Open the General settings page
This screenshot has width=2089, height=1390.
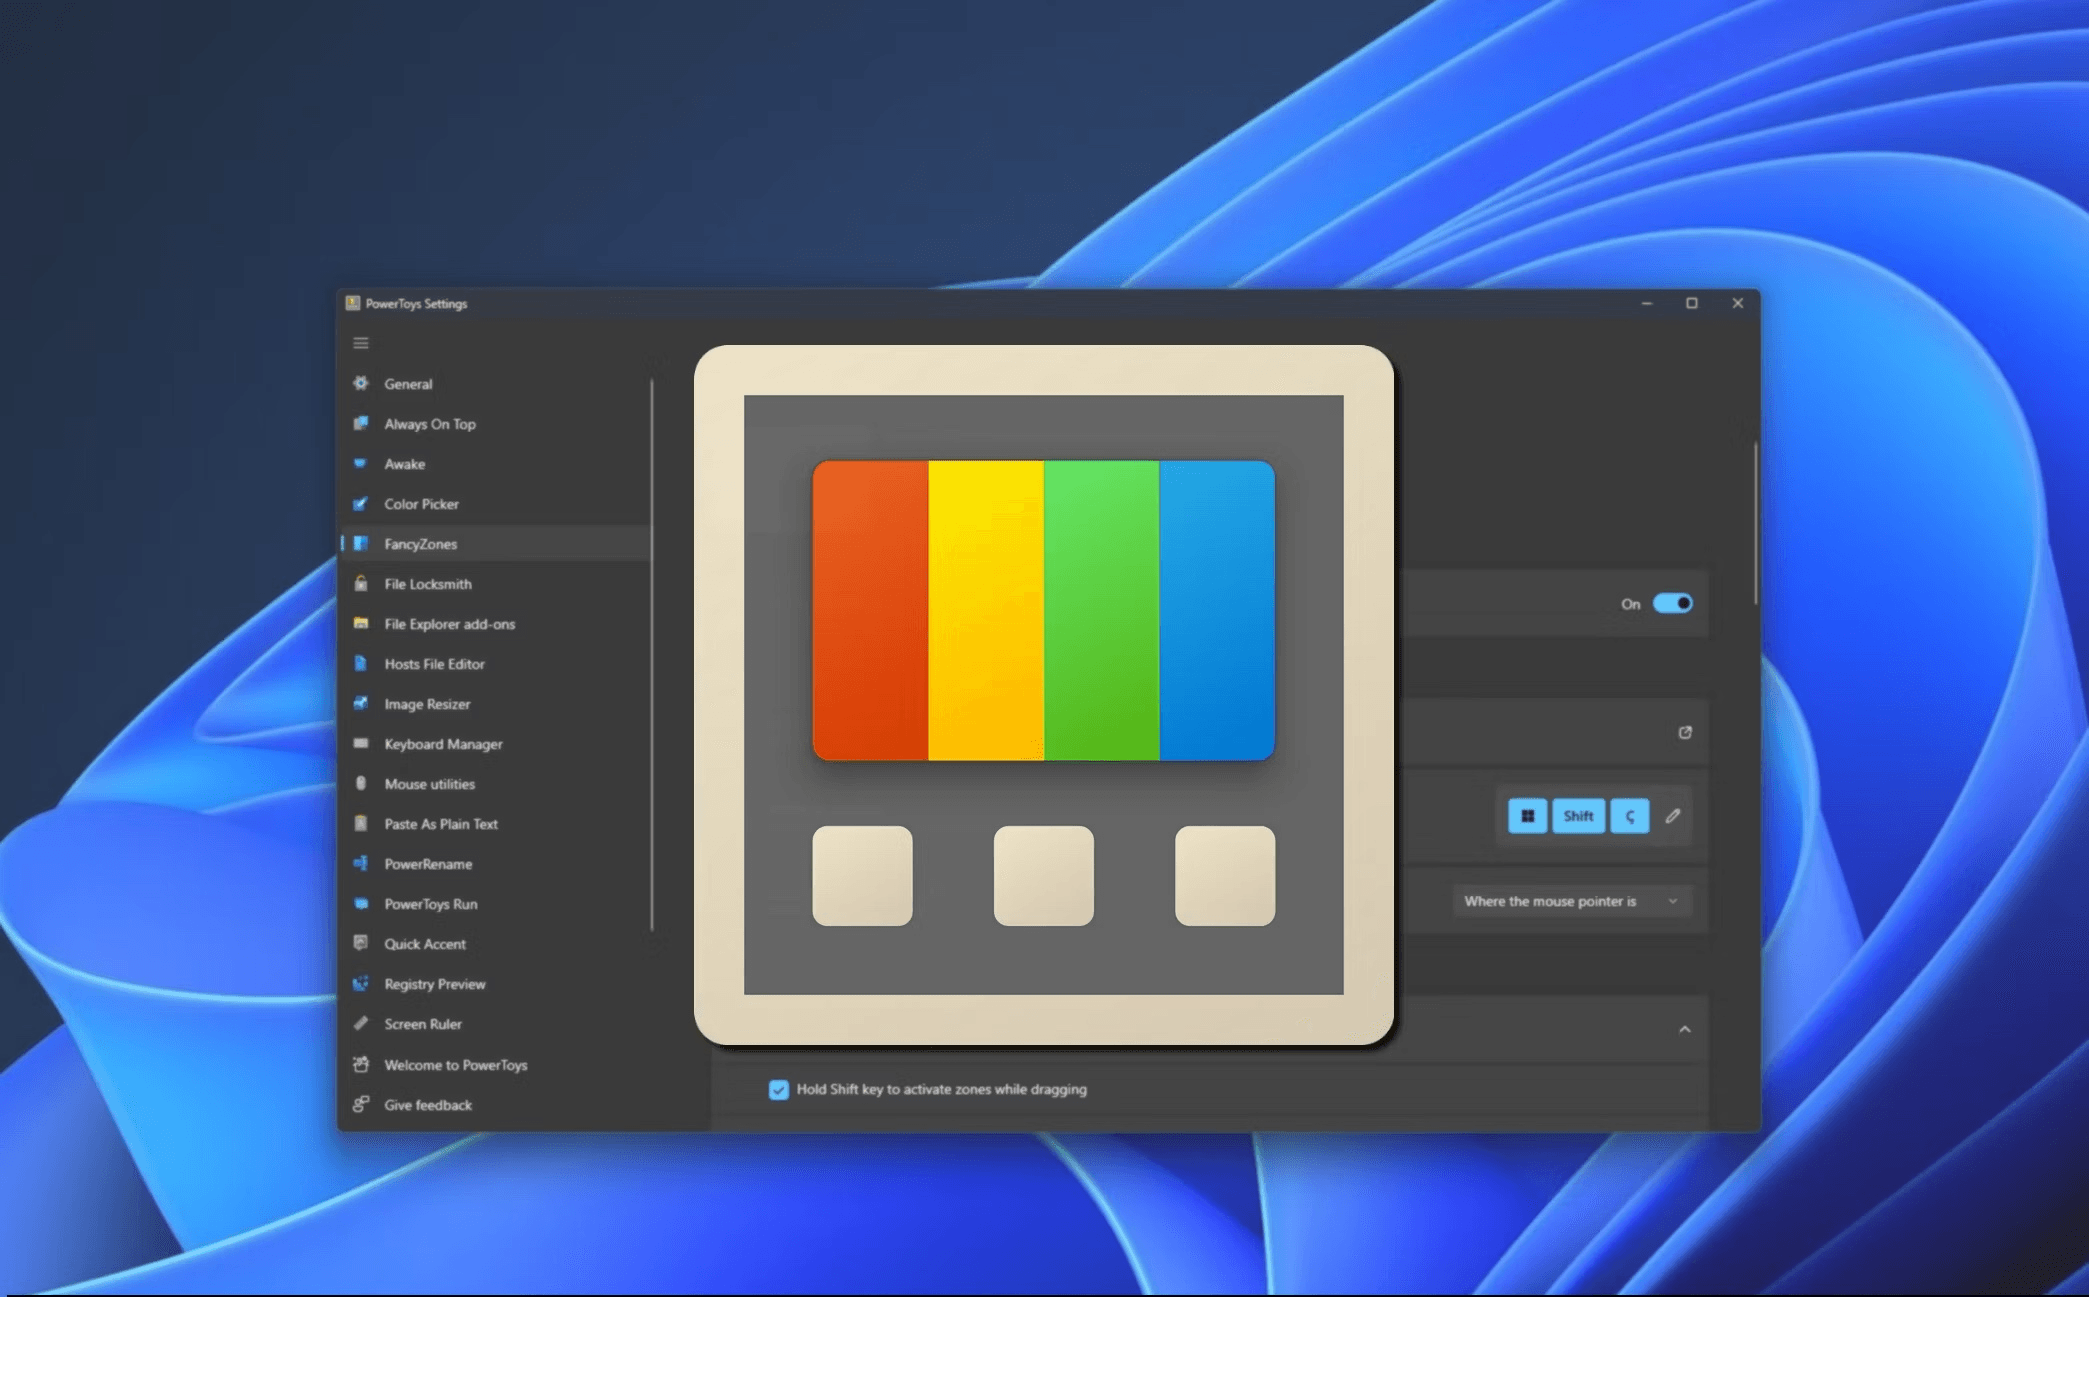pos(496,383)
